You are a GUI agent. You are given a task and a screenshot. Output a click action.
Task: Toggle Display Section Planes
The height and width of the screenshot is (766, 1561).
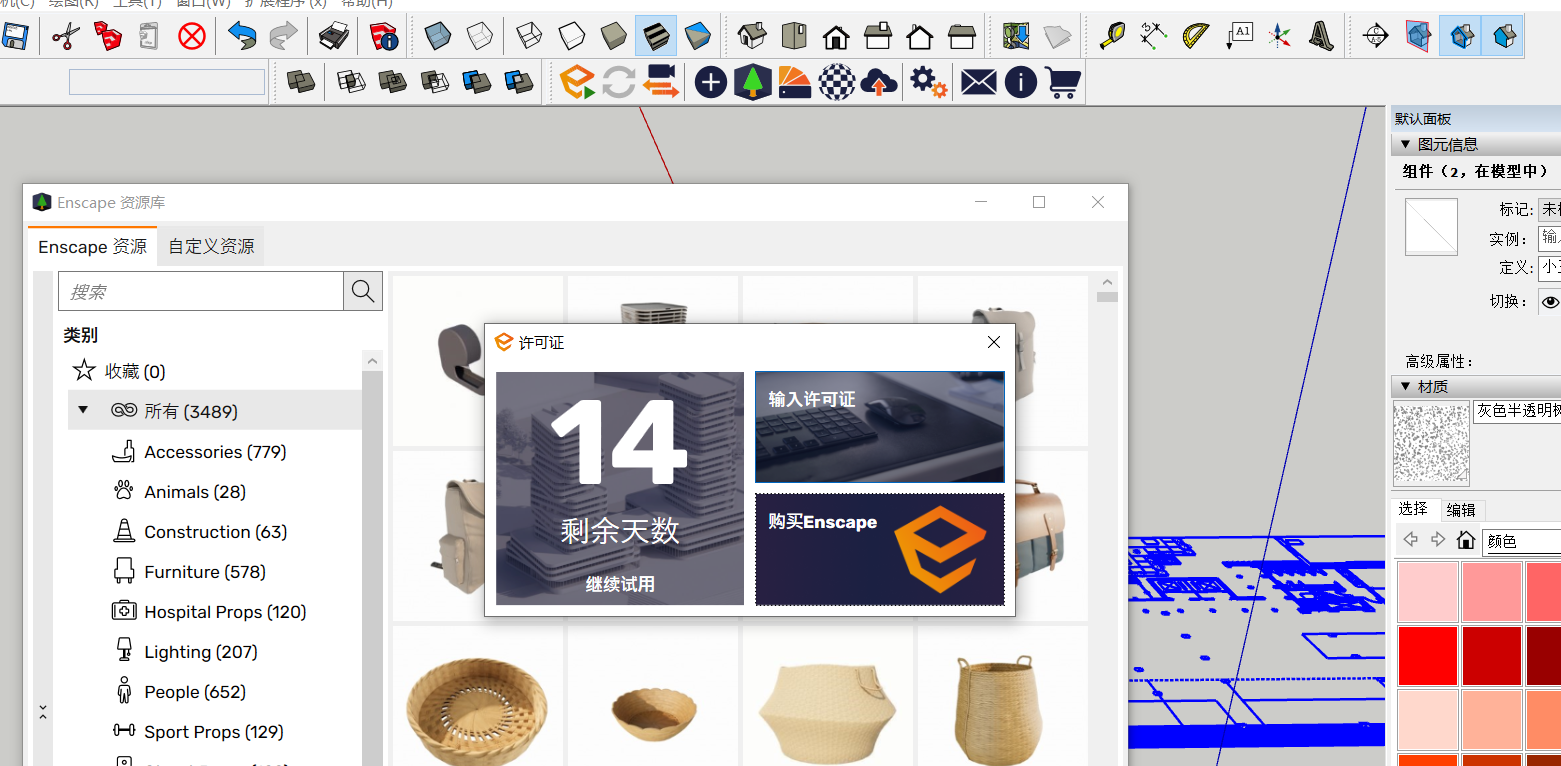[1418, 37]
